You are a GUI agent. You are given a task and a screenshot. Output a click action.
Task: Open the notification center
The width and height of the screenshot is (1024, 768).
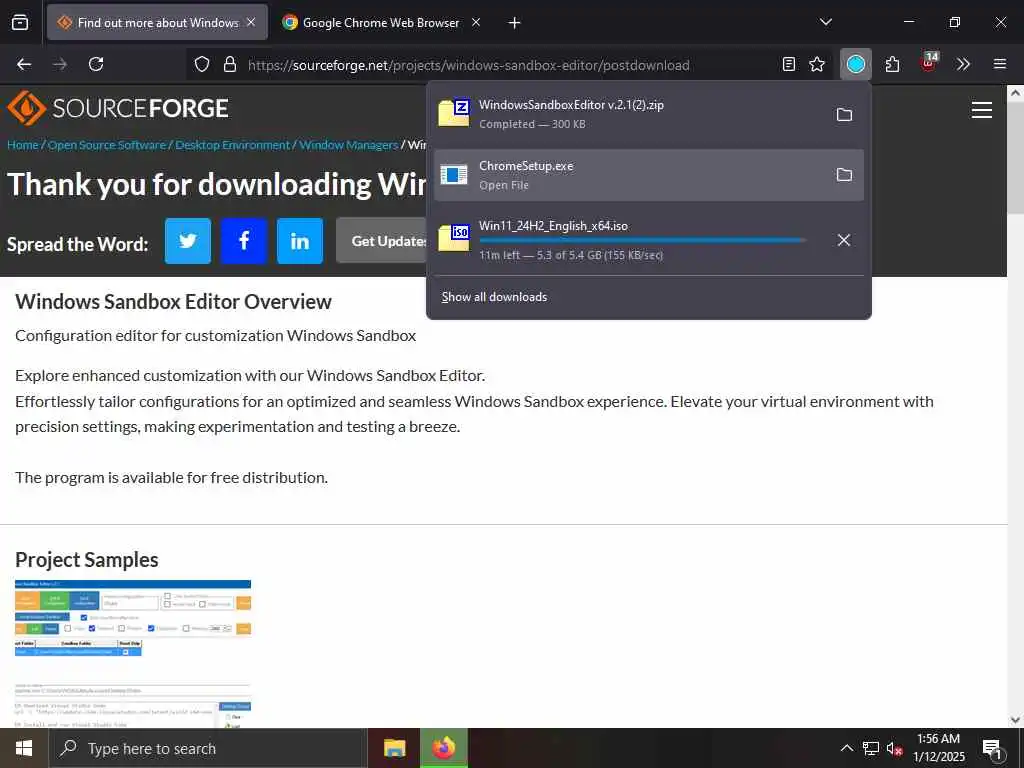(x=993, y=749)
